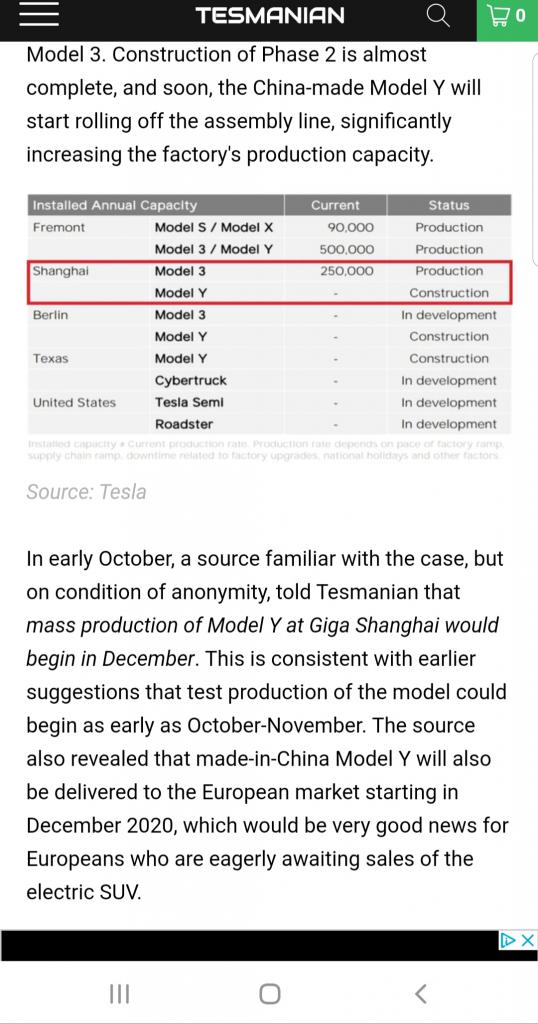Tap the Tesmanian logo header

pos(270,16)
